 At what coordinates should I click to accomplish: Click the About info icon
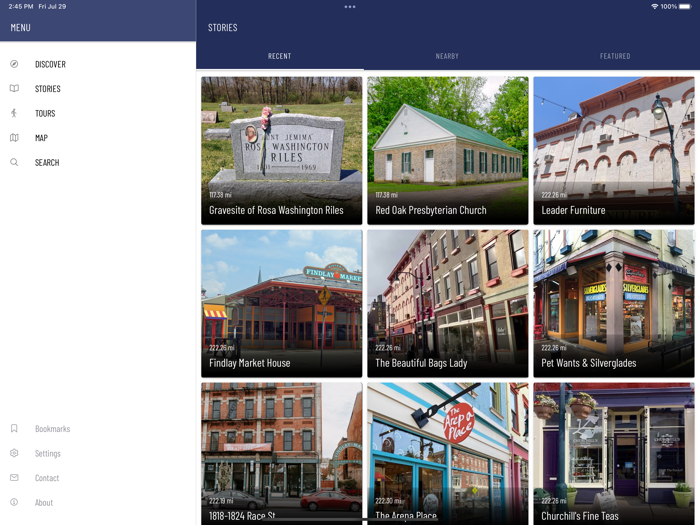(14, 502)
